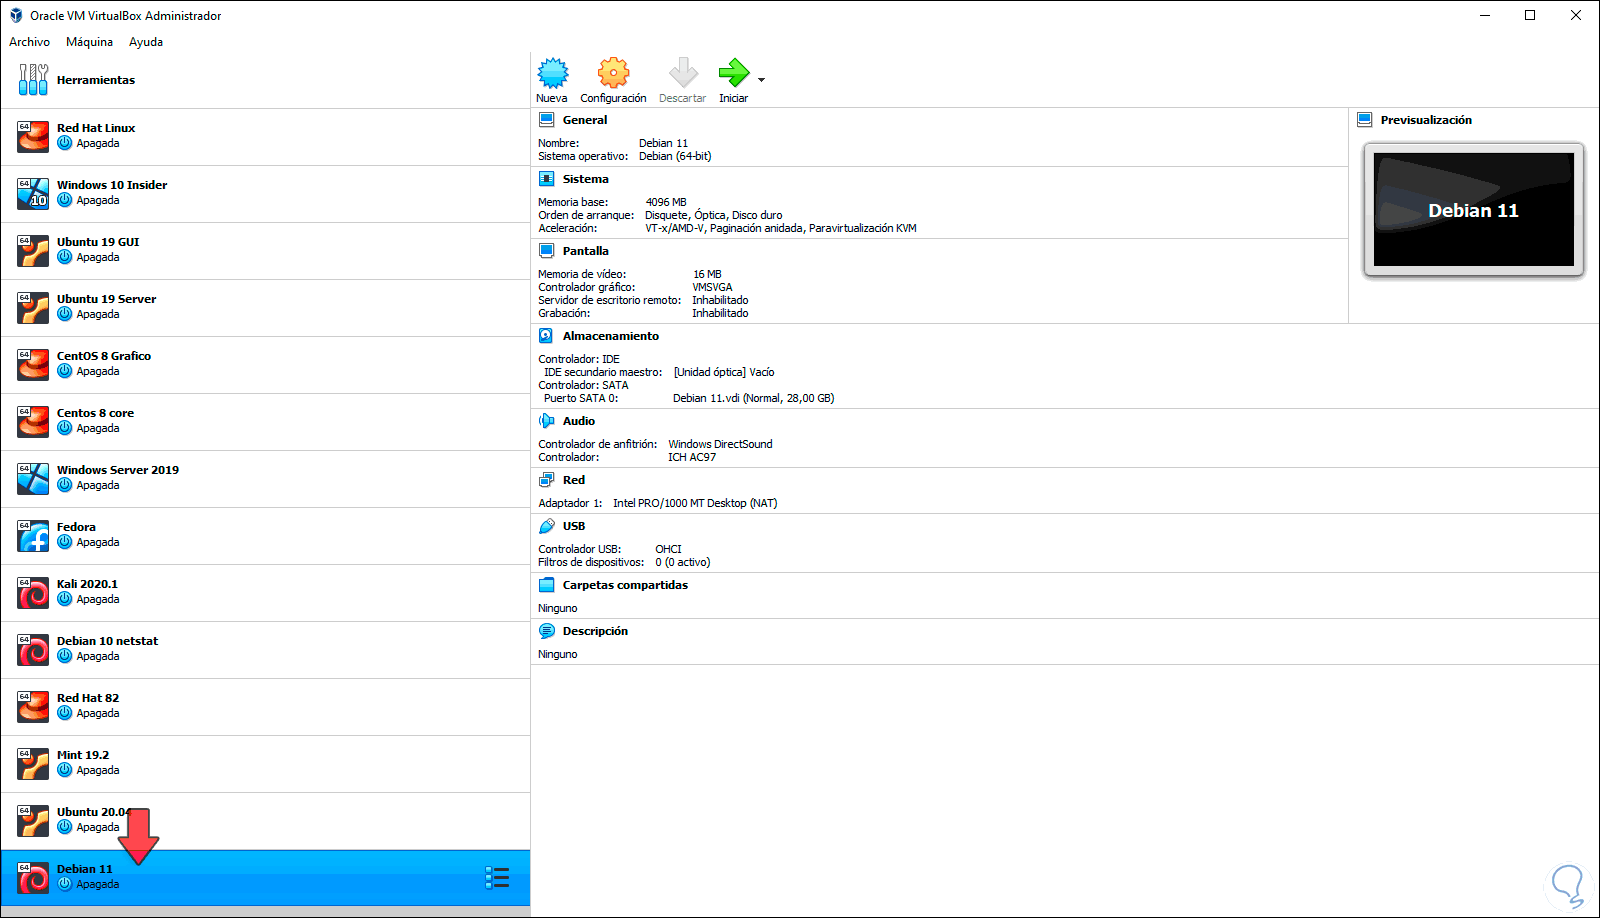
Task: Click the CentOS 8 Grafico VM icon
Action: pyautogui.click(x=33, y=364)
